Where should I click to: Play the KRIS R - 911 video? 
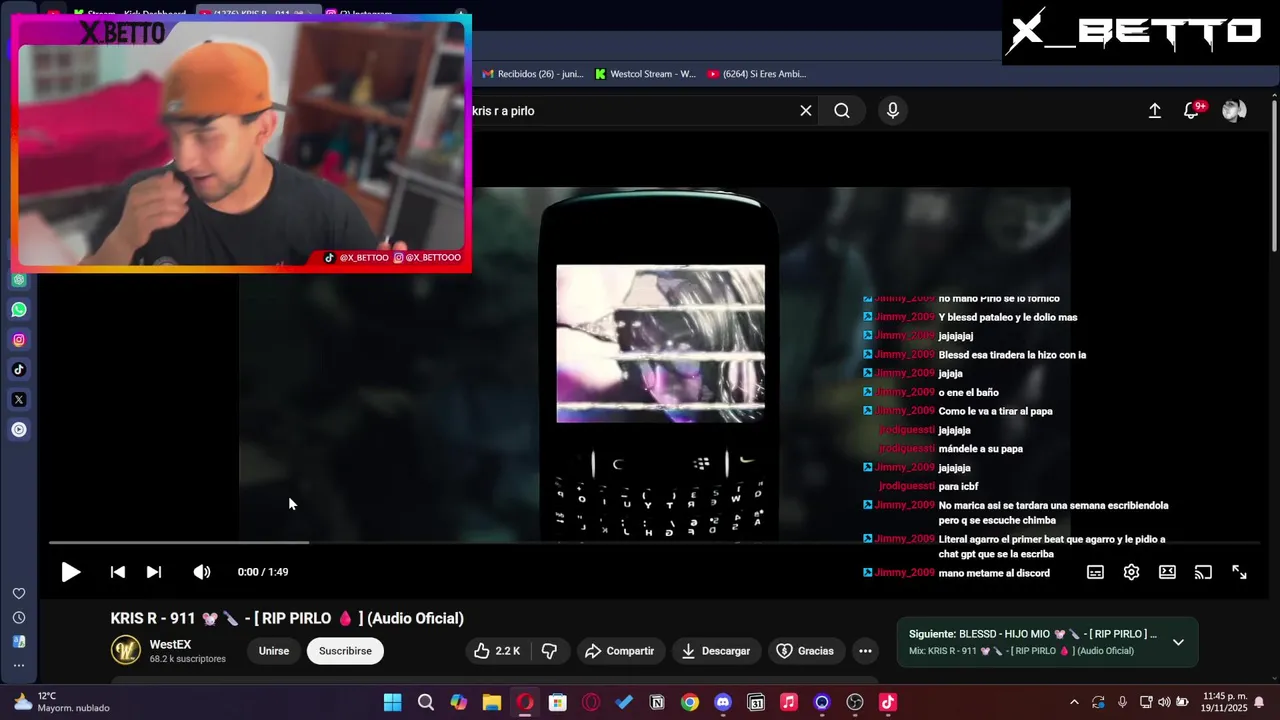tap(70, 572)
